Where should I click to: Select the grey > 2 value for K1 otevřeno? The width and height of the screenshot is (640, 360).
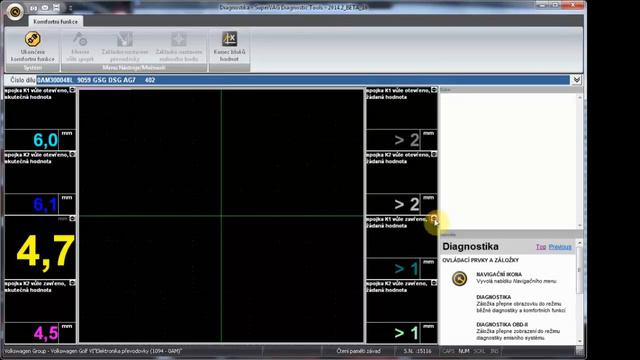click(407, 140)
